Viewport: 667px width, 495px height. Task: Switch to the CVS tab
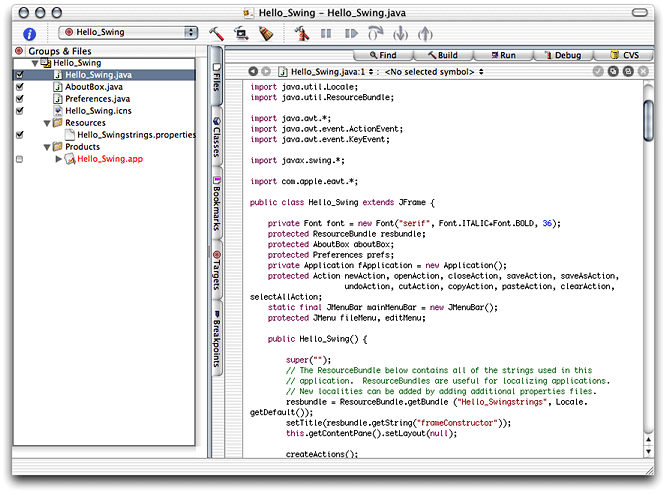point(624,55)
